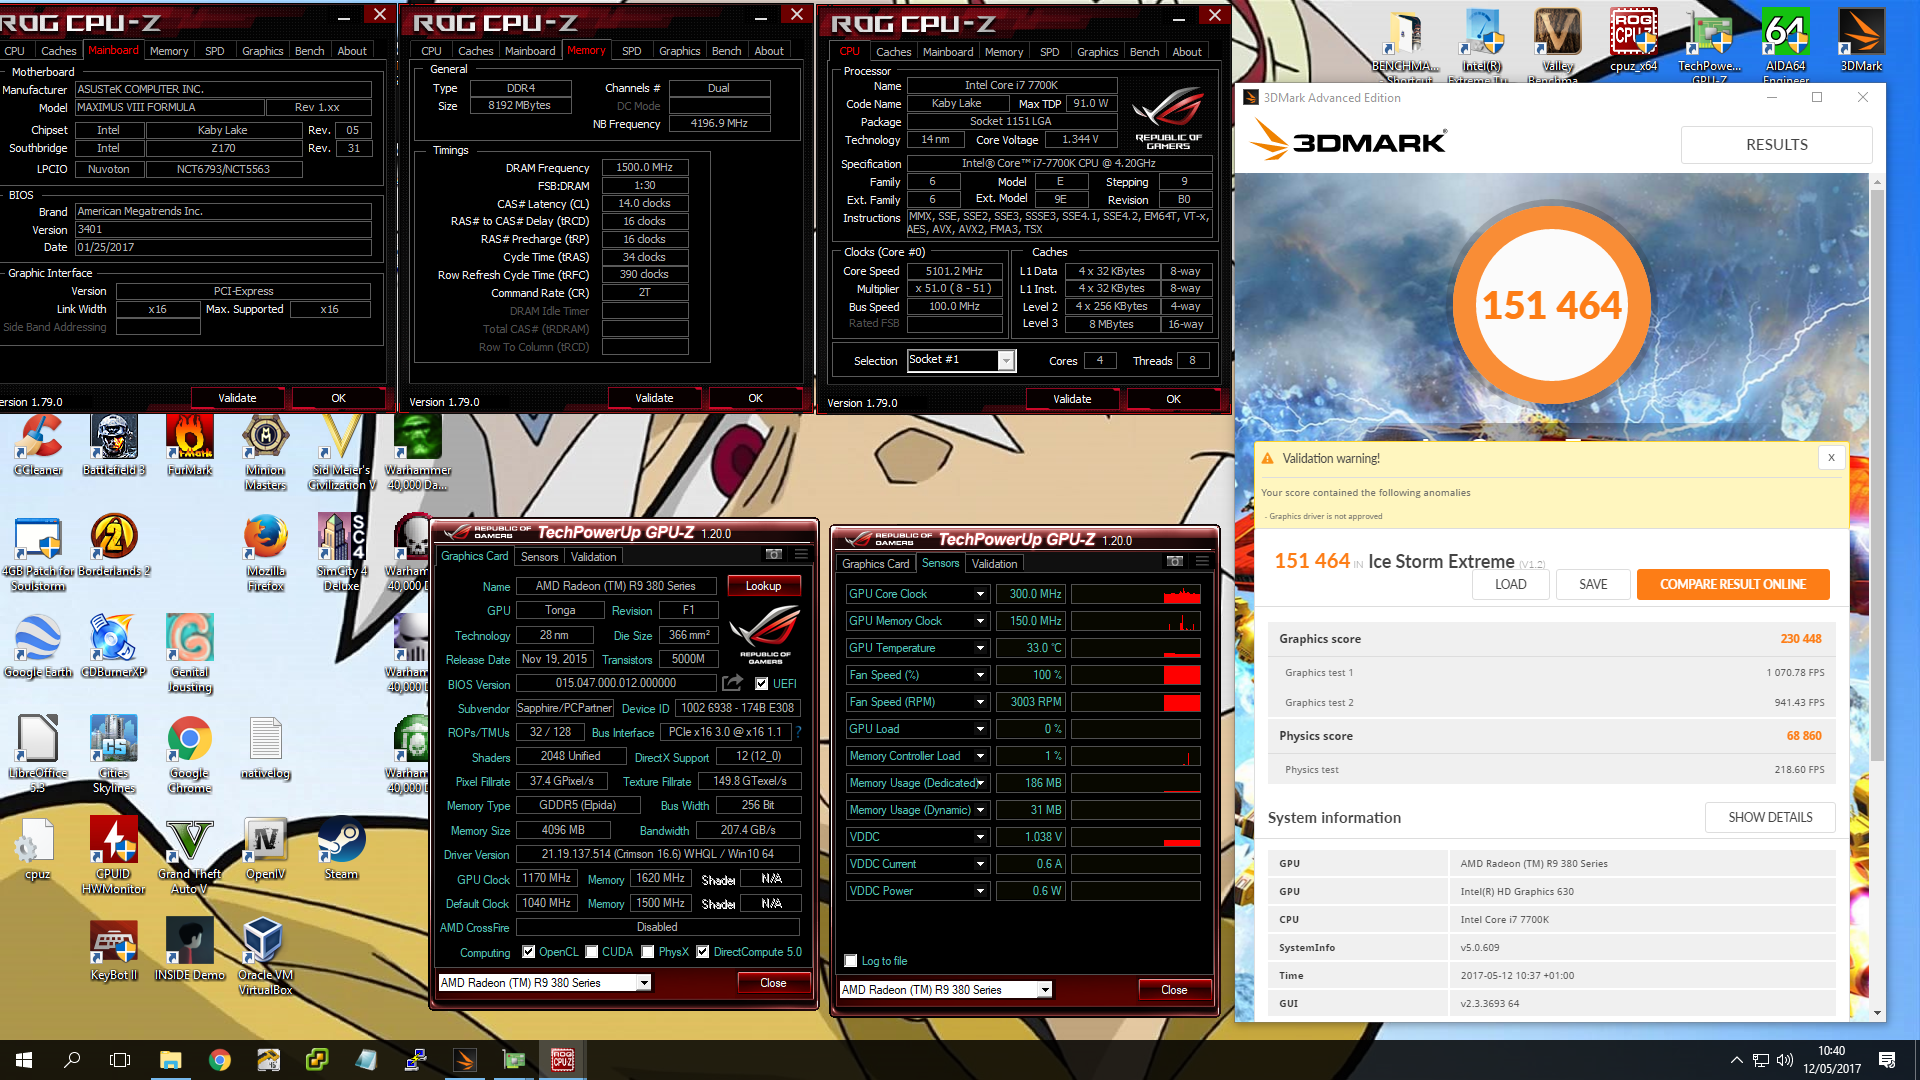Open Graphics Card tab in GPU-Z Sensors window

point(876,564)
